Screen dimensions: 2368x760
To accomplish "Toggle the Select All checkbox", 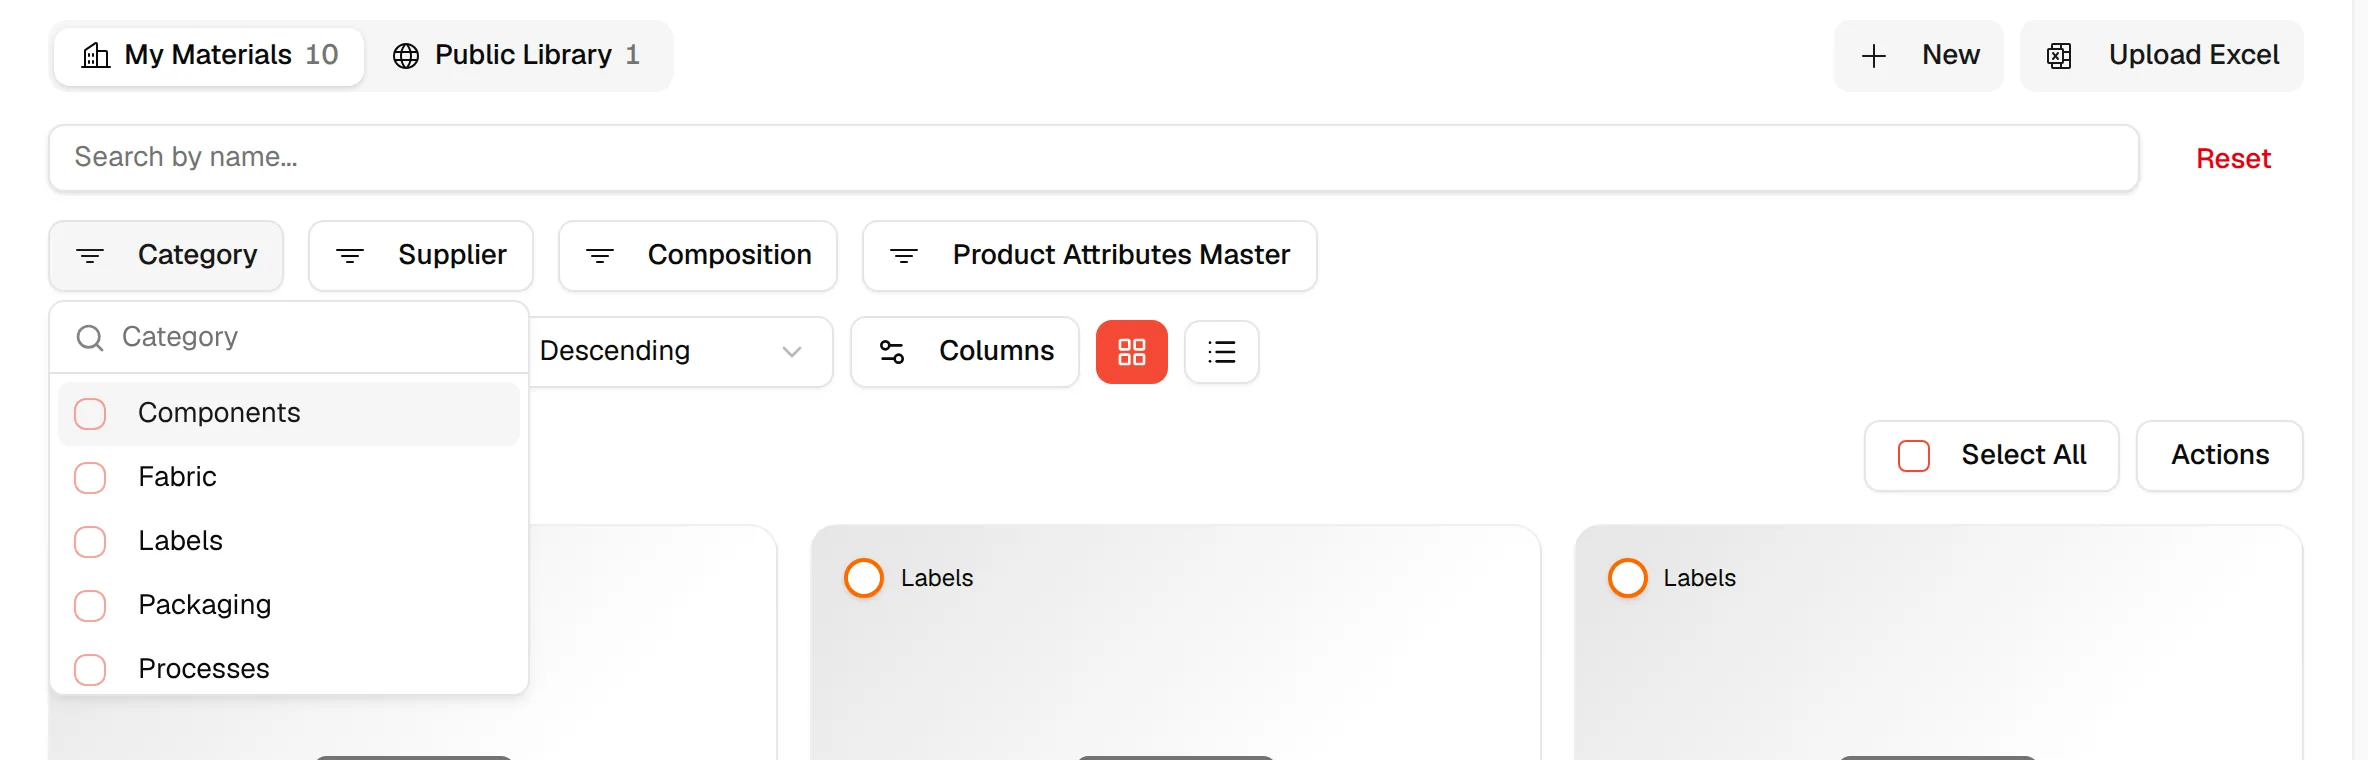I will pos(1914,456).
